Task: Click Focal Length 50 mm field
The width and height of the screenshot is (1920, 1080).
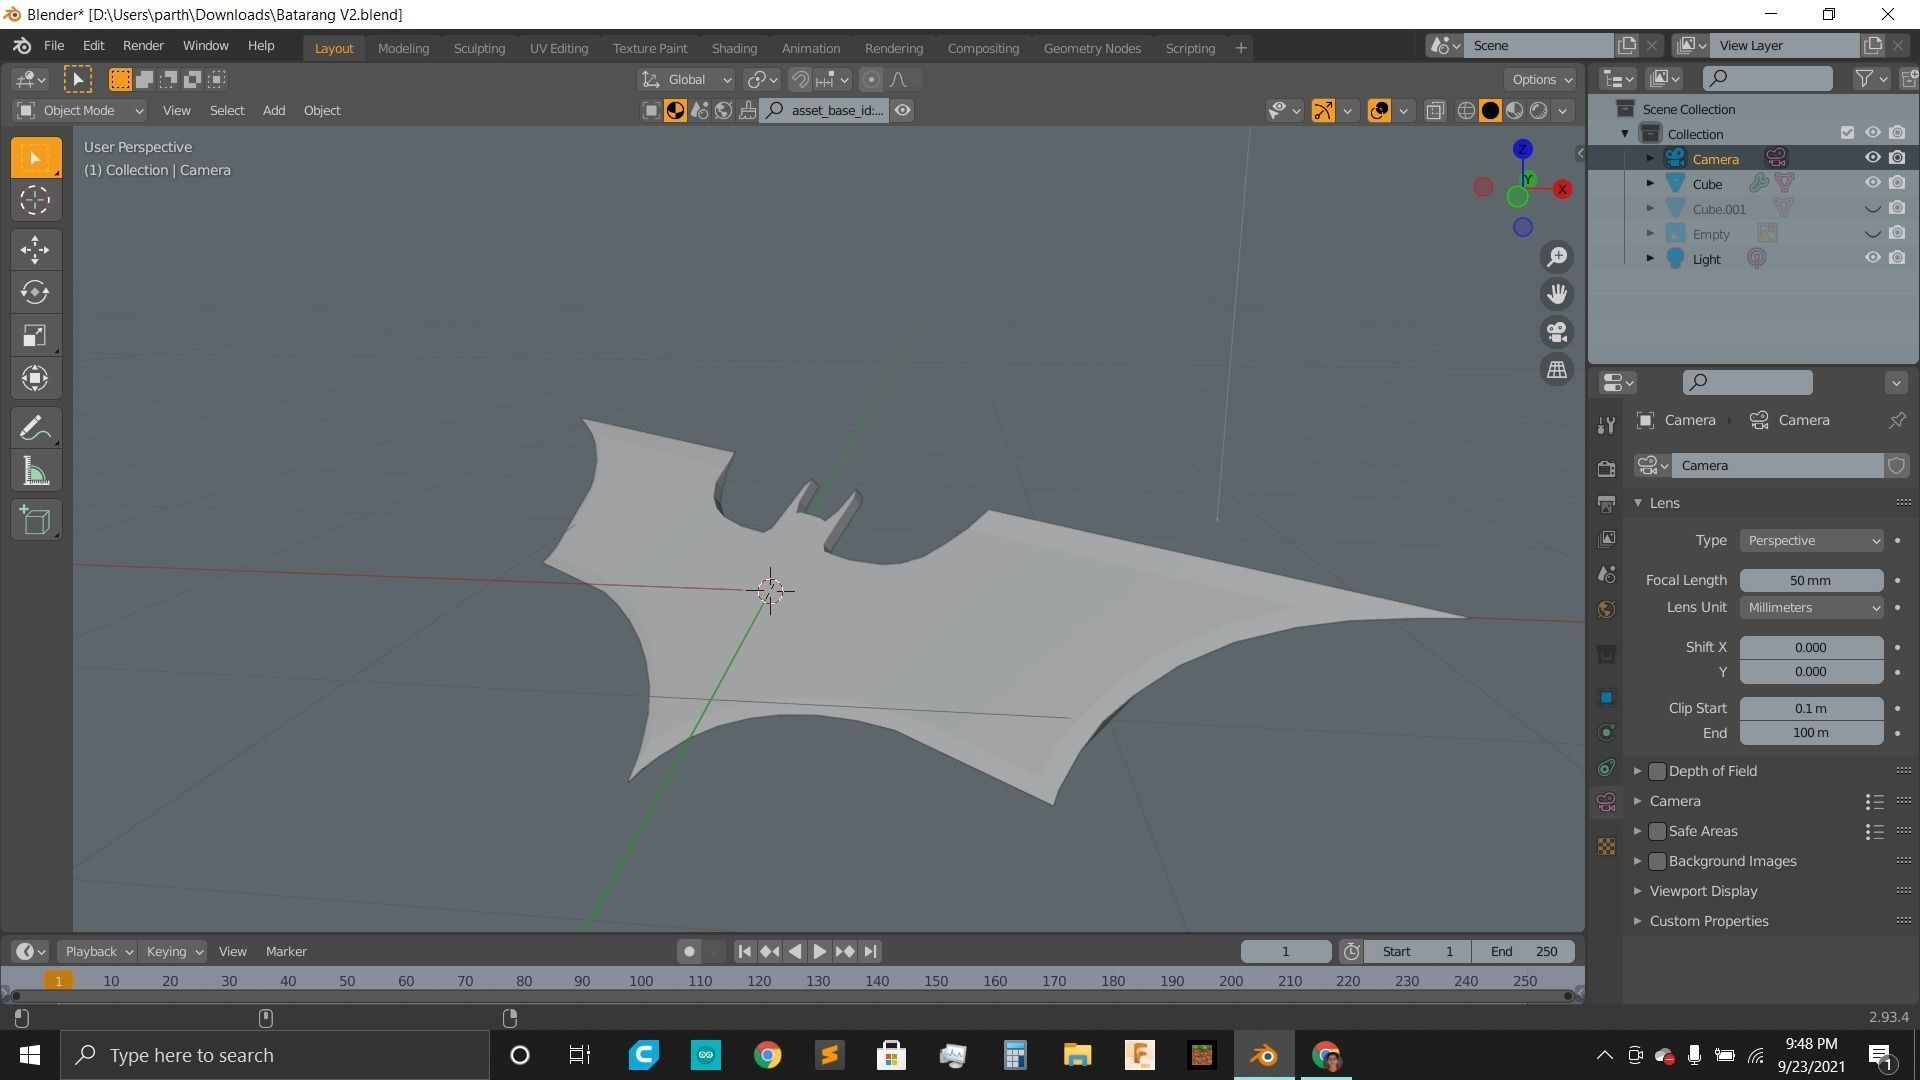Action: pos(1811,581)
